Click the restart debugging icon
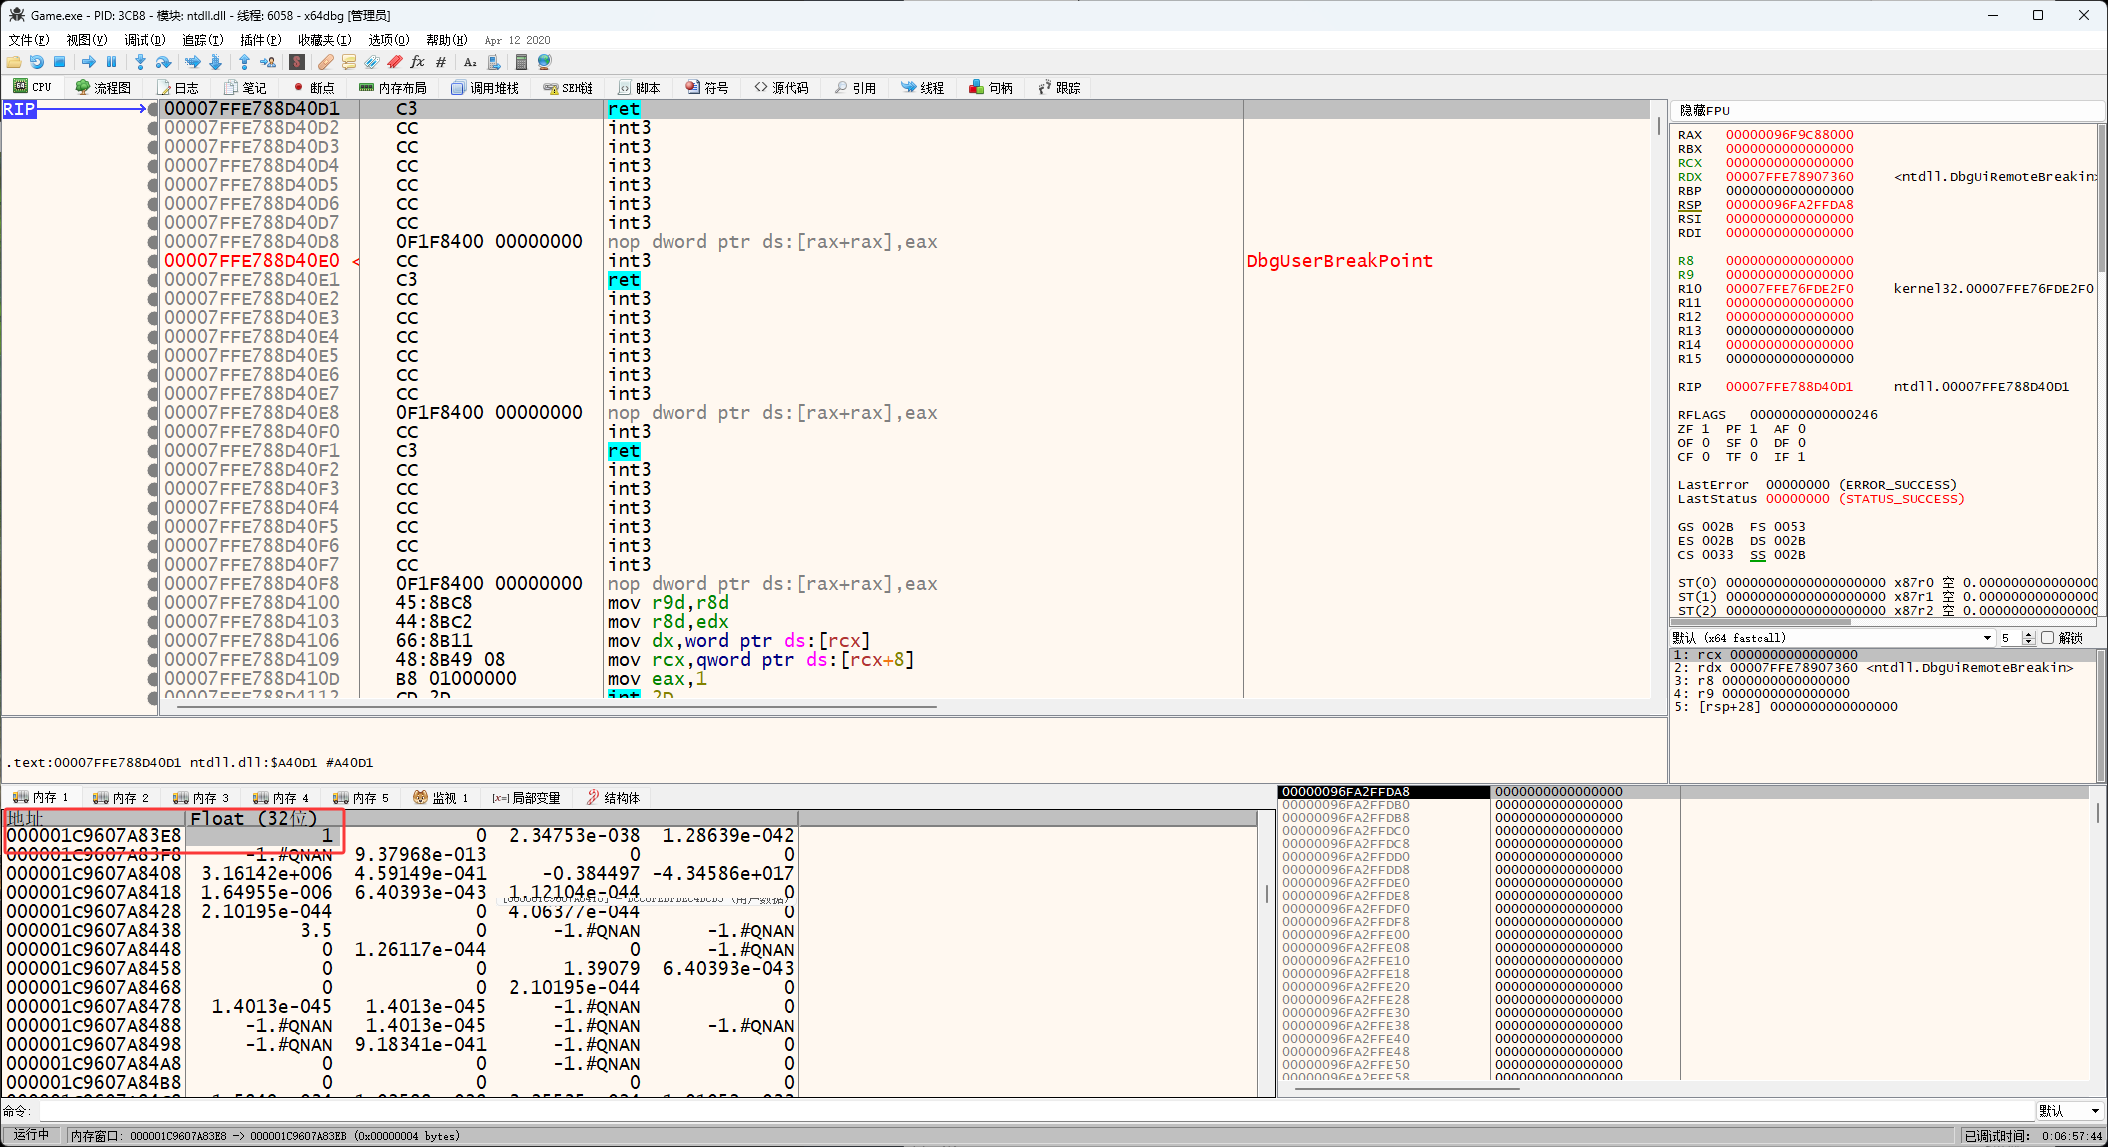2108x1147 pixels. tap(37, 62)
